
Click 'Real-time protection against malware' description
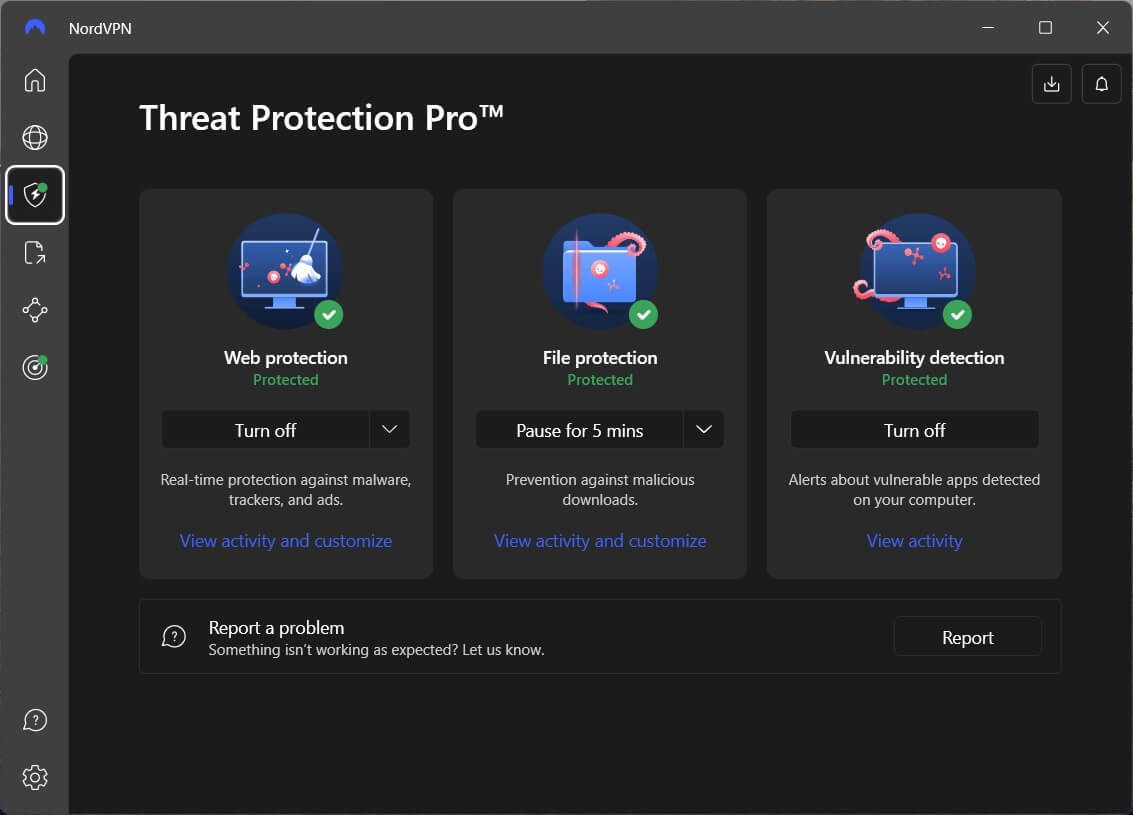tap(285, 490)
